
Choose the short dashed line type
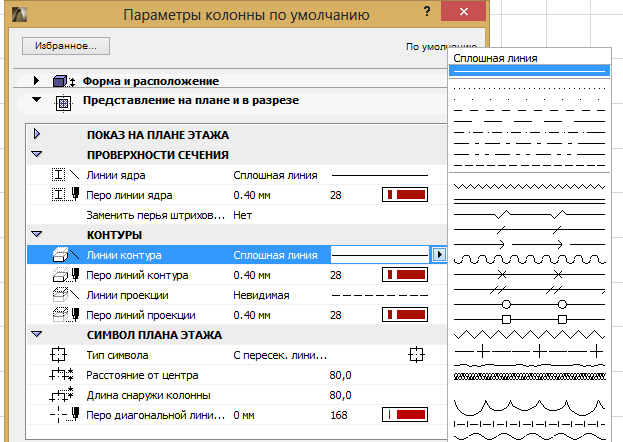point(529,110)
